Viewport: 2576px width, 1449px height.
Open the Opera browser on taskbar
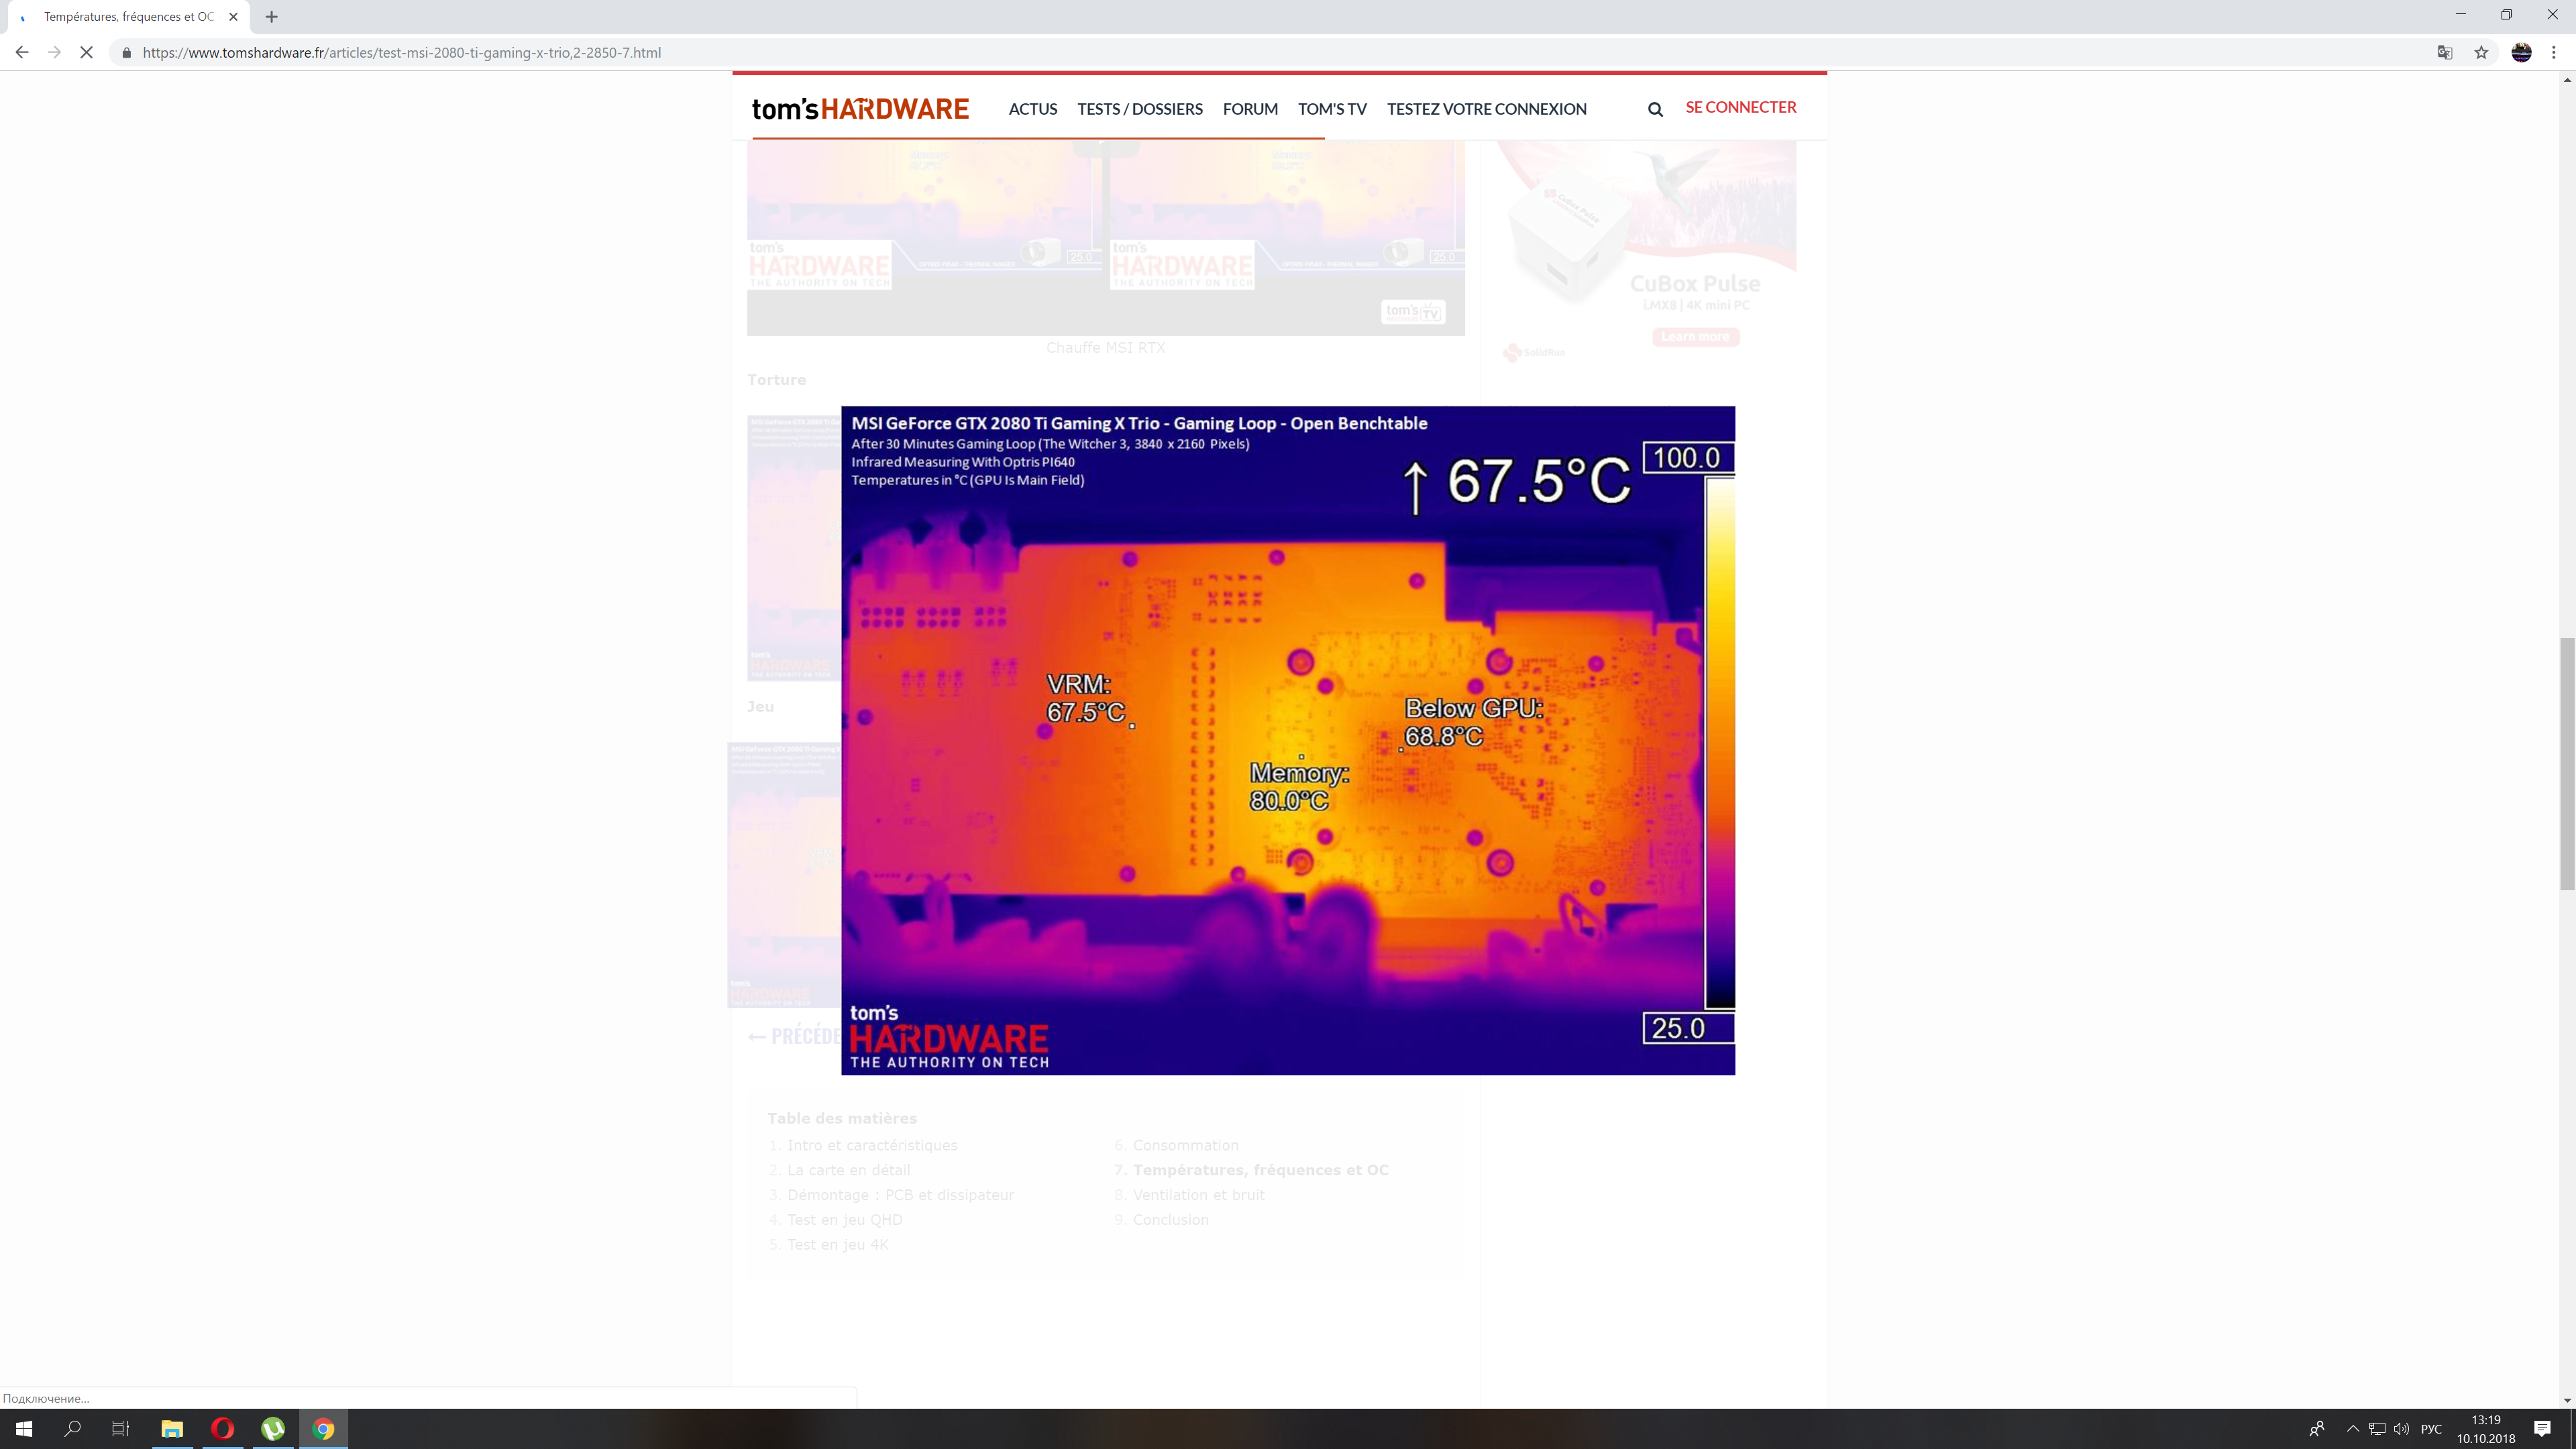[x=222, y=1428]
